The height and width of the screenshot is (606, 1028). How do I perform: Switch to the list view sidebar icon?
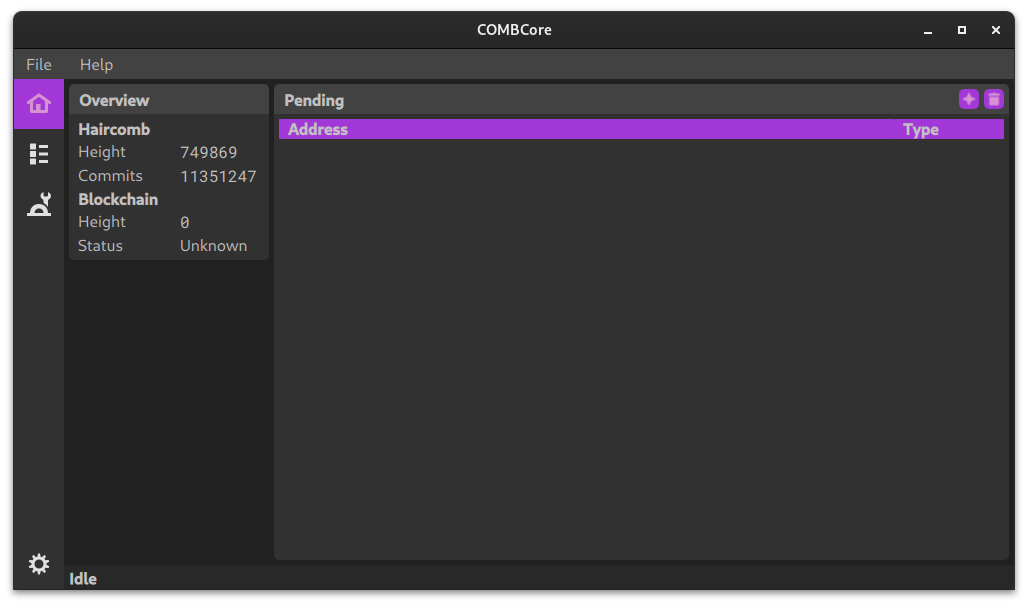pyautogui.click(x=39, y=154)
